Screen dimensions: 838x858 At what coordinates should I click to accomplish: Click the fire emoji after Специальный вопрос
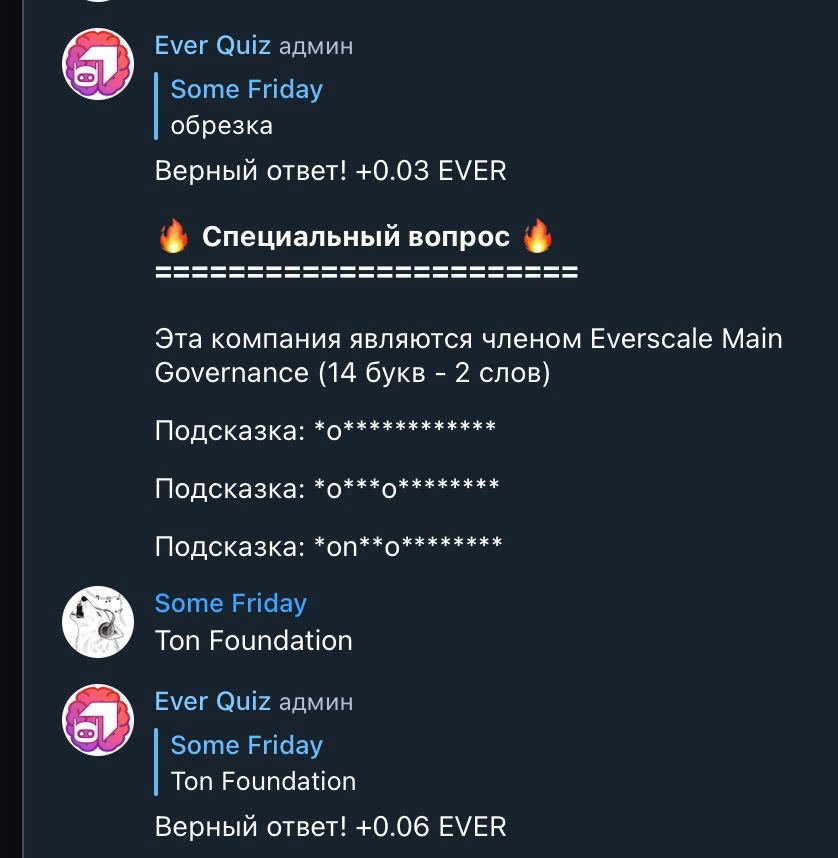tap(538, 237)
